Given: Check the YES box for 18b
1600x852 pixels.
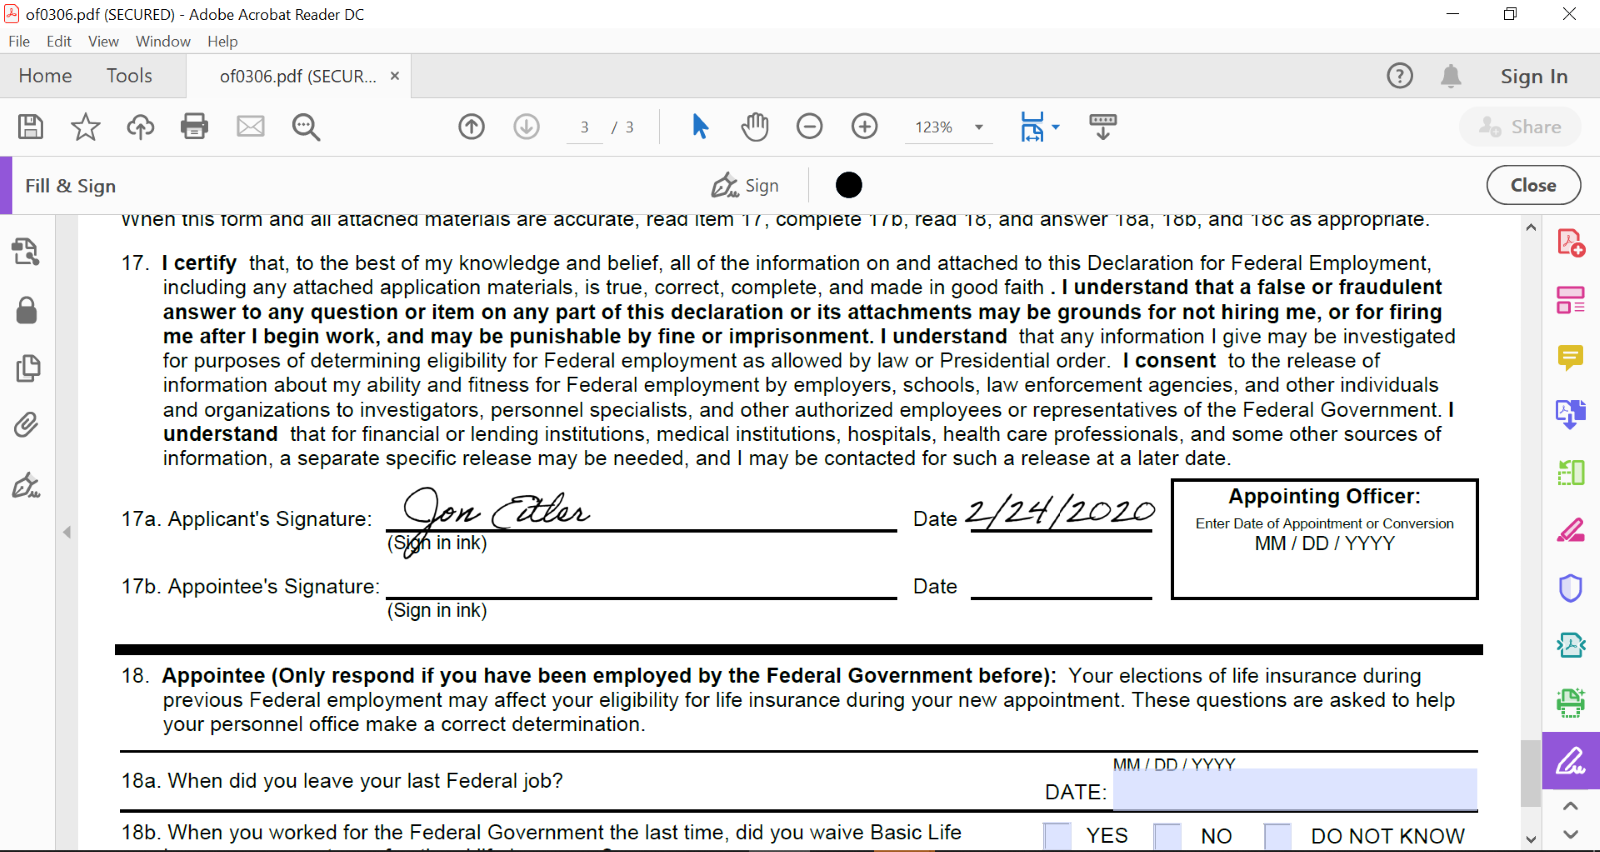Looking at the screenshot, I should (1057, 836).
